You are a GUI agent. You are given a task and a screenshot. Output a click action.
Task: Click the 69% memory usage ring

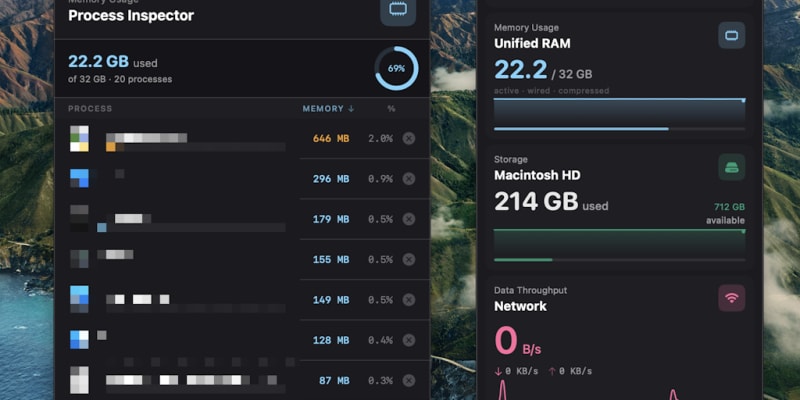tap(396, 68)
